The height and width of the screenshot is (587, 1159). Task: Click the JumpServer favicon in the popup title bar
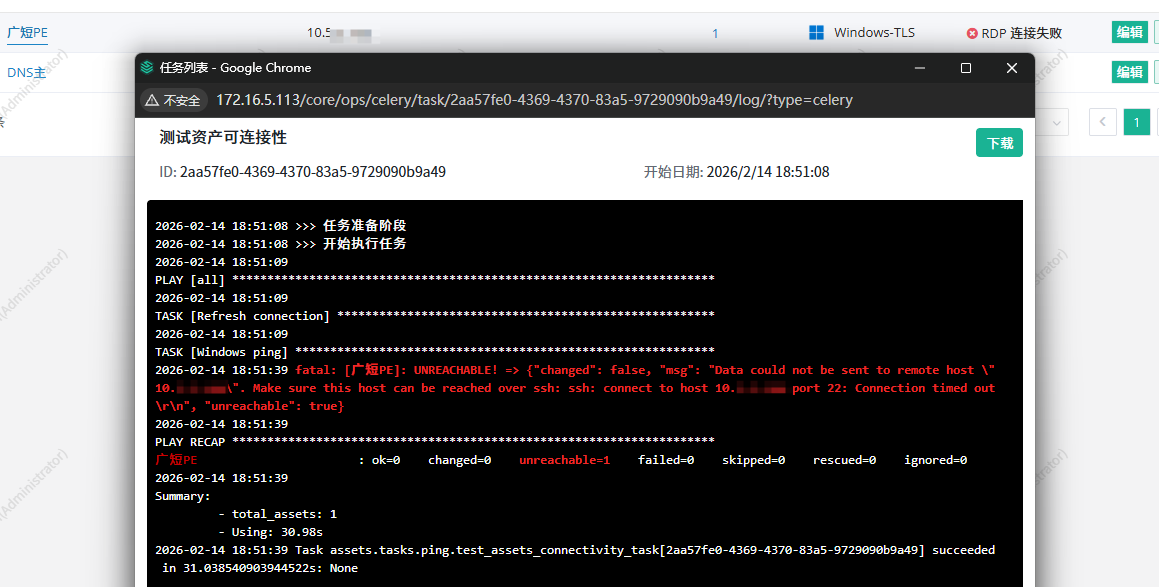(148, 68)
